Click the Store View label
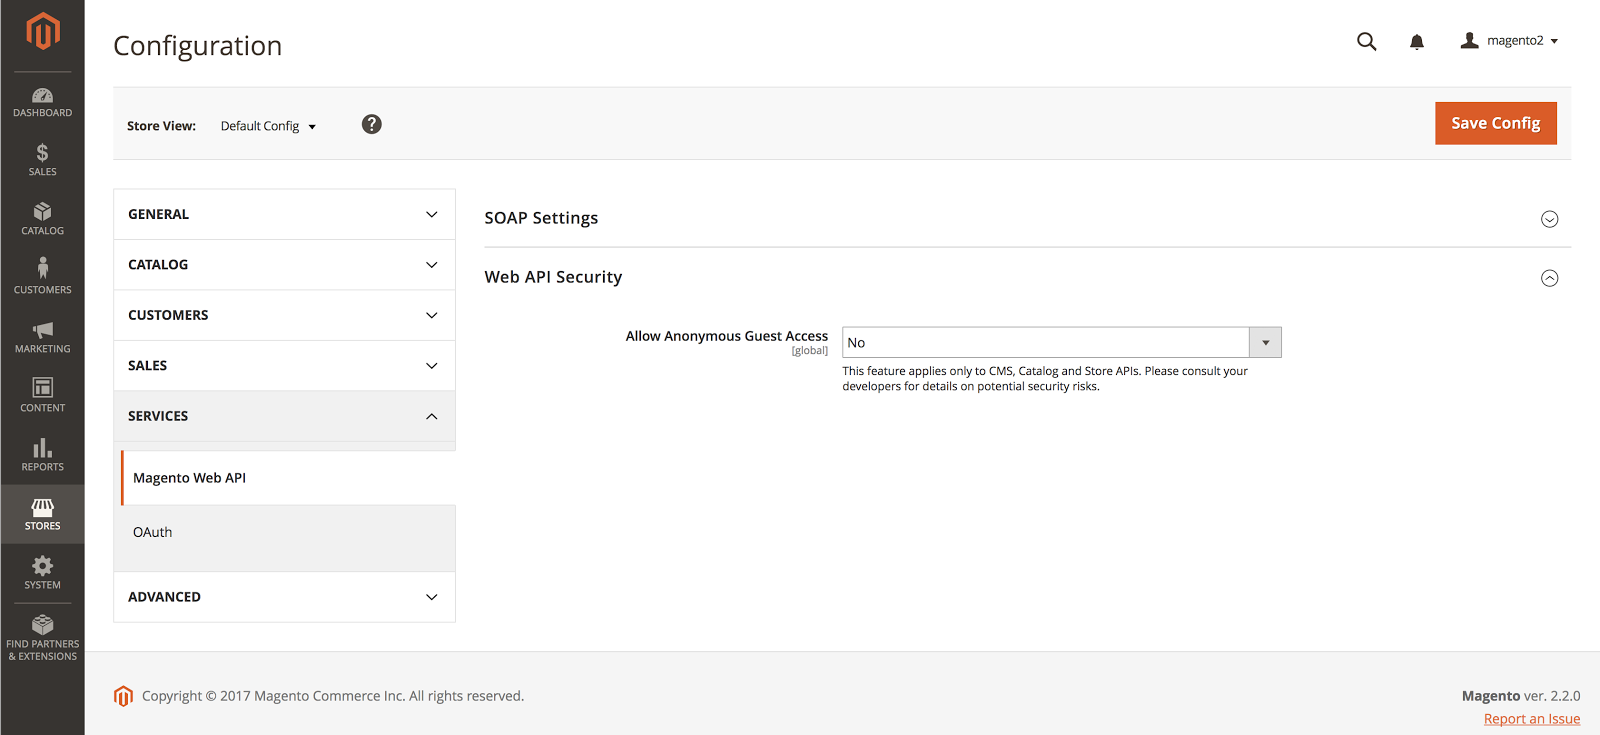Viewport: 1600px width, 735px height. tap(161, 126)
